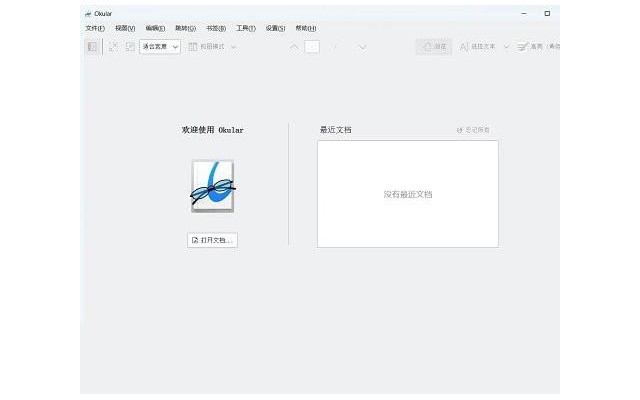The height and width of the screenshot is (400, 640).
Task: Click the 打开文档... button
Action: pyautogui.click(x=212, y=240)
